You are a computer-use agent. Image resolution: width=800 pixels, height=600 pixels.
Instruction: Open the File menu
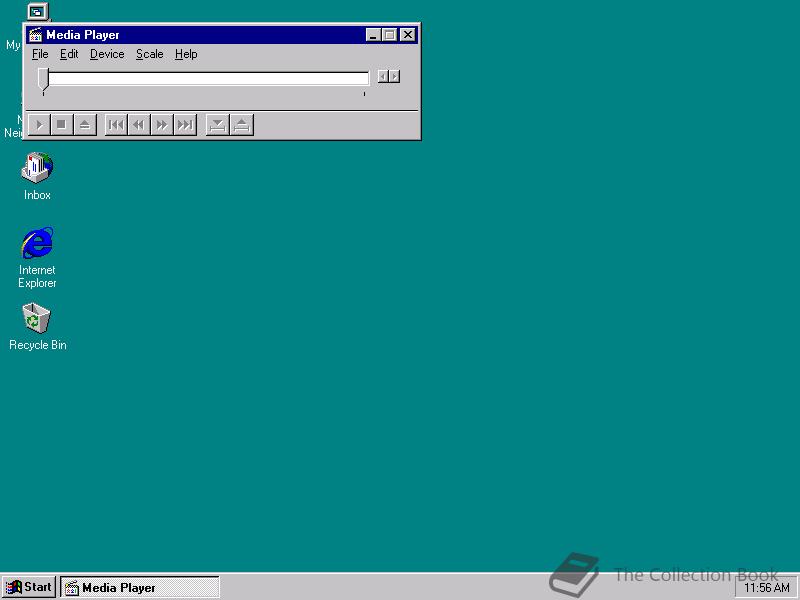pyautogui.click(x=40, y=54)
